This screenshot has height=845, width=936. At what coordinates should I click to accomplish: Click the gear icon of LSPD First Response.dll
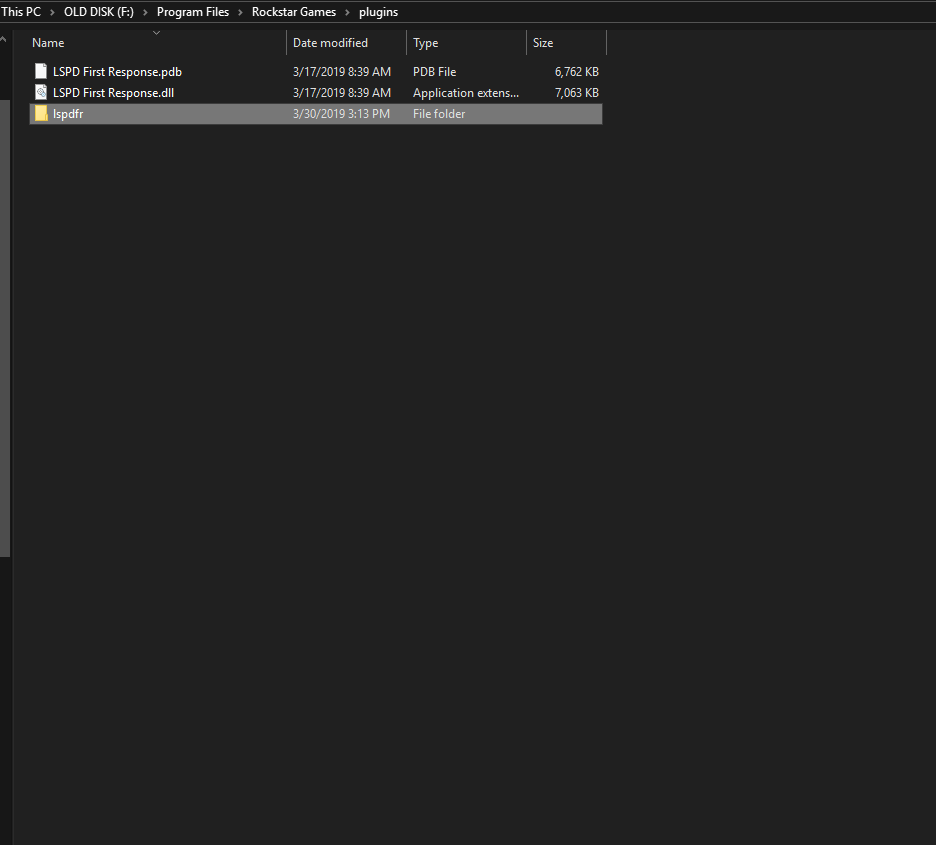pyautogui.click(x=41, y=92)
